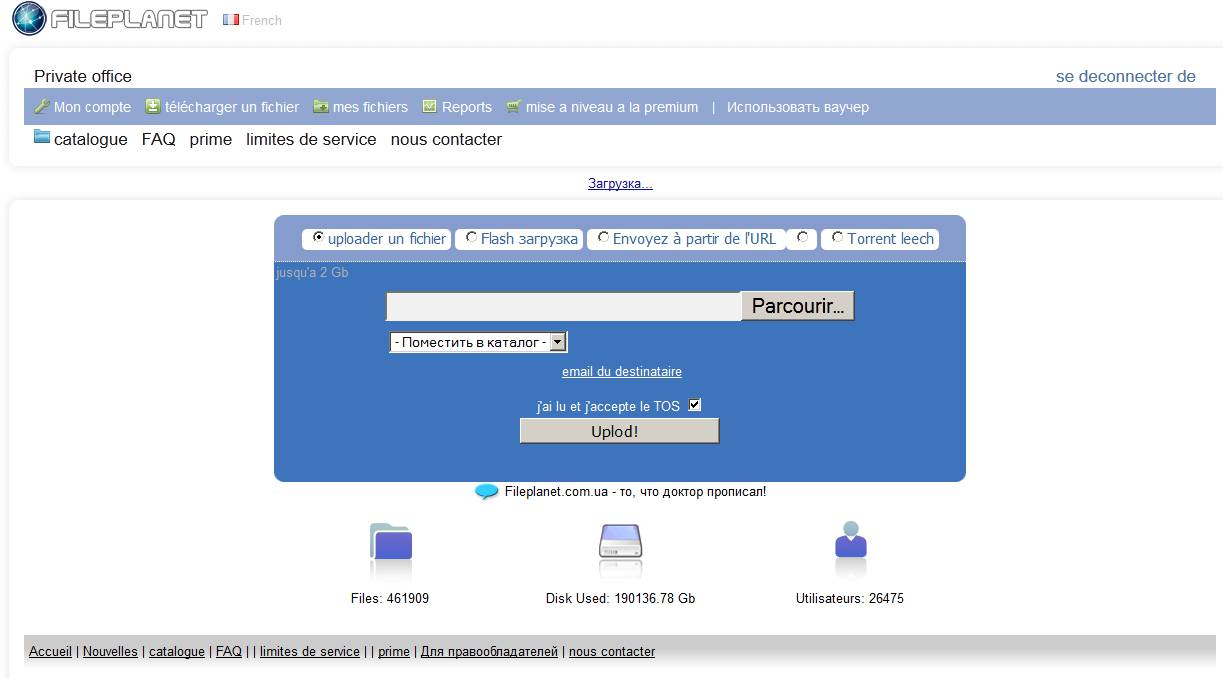1223x678 pixels.
Task: Open the Поместить в каталог dropdown
Action: (x=478, y=342)
